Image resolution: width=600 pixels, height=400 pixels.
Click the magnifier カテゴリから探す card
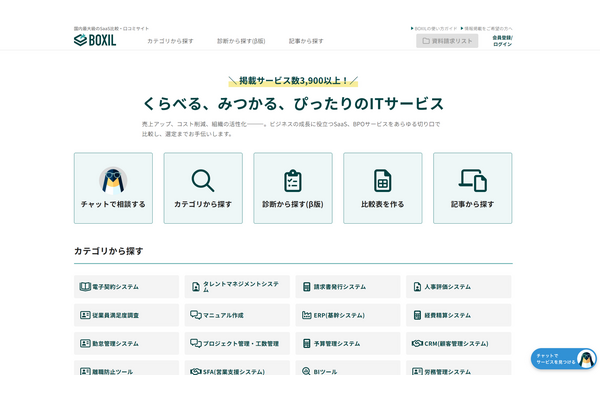[203, 188]
